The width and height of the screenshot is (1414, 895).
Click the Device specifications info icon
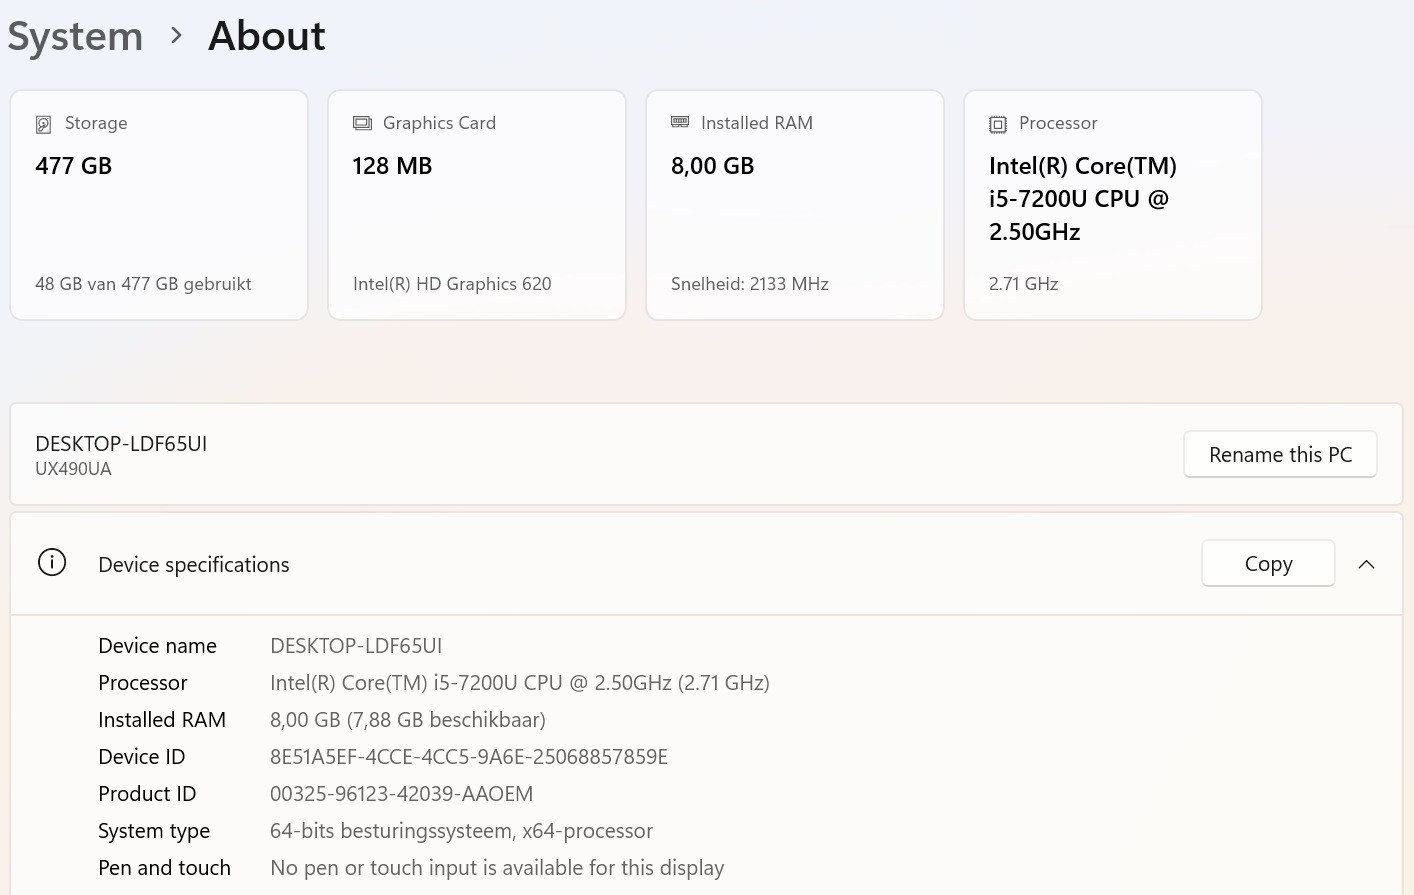click(x=52, y=563)
